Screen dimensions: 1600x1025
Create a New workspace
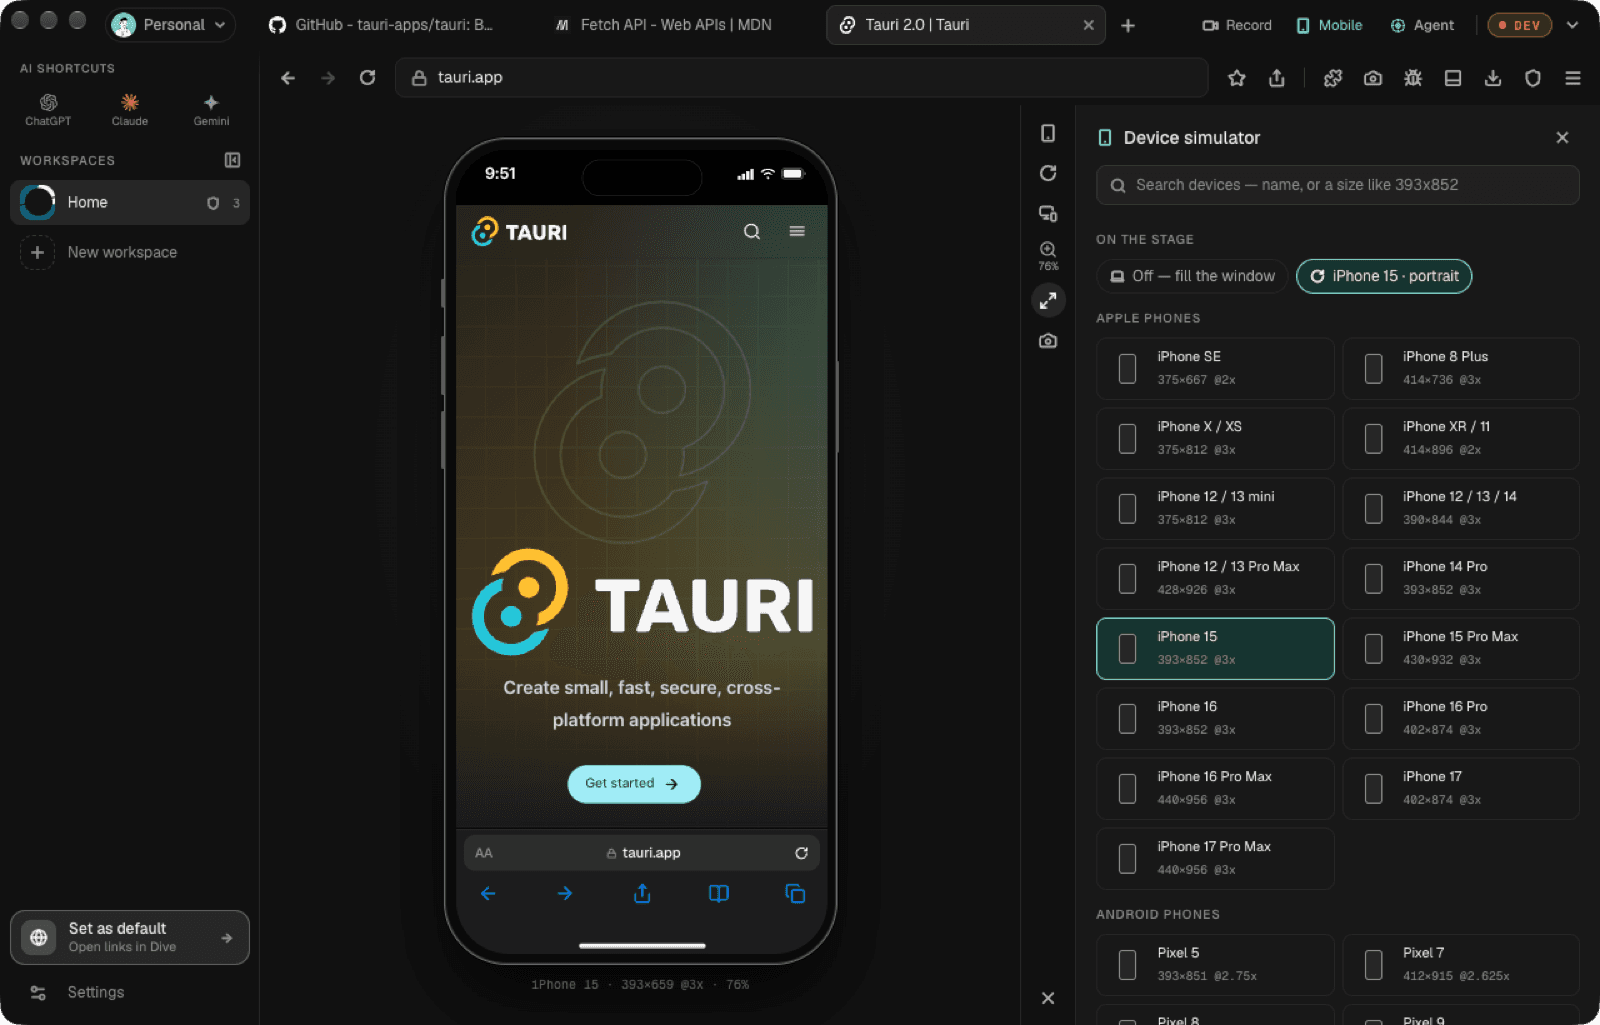[x=130, y=253]
